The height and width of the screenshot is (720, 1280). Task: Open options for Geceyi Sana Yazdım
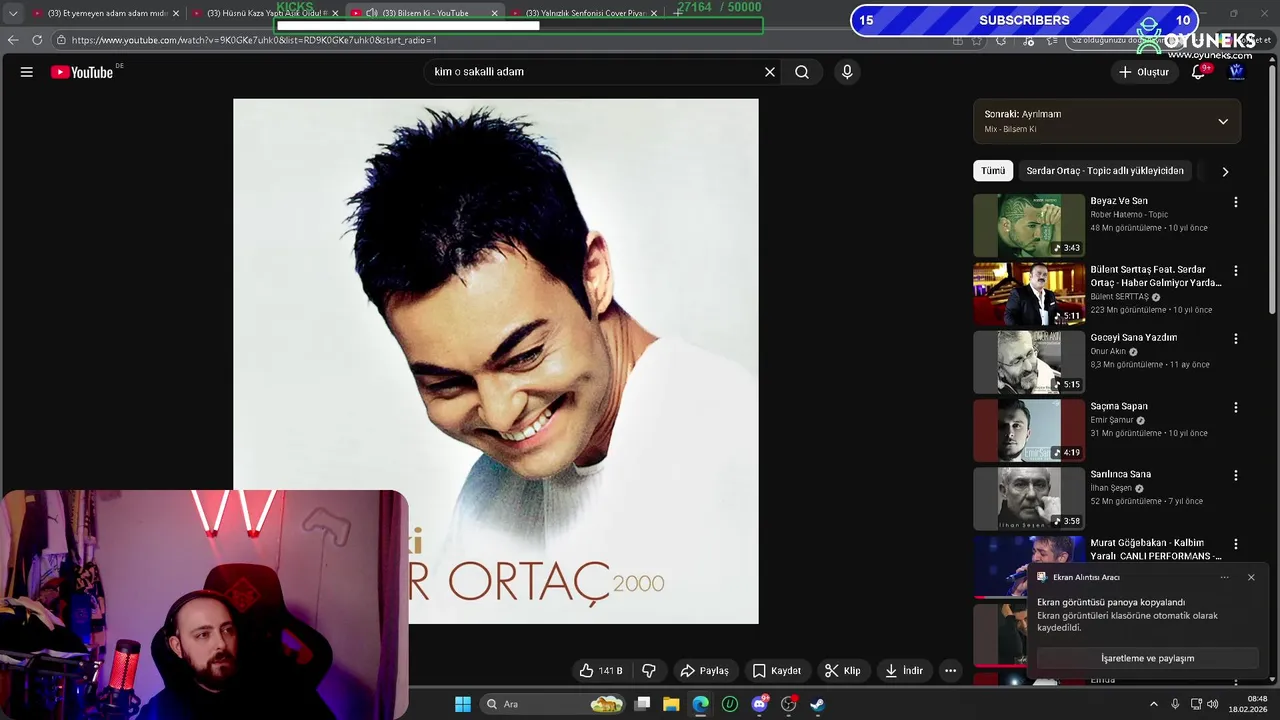coord(1236,339)
